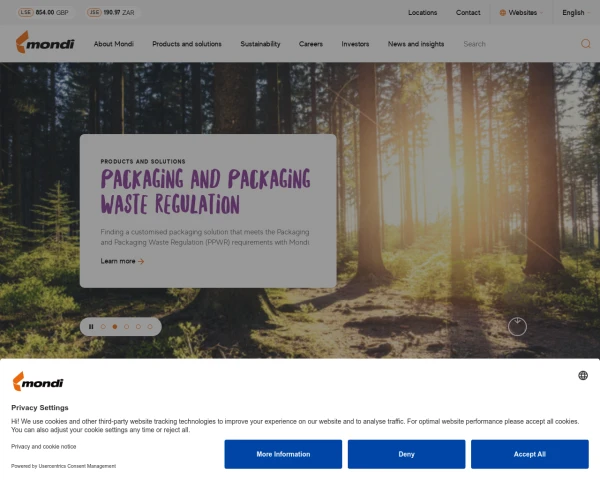The height and width of the screenshot is (480, 600).
Task: Click the Products and Solutions slide label
Action: click(x=143, y=162)
